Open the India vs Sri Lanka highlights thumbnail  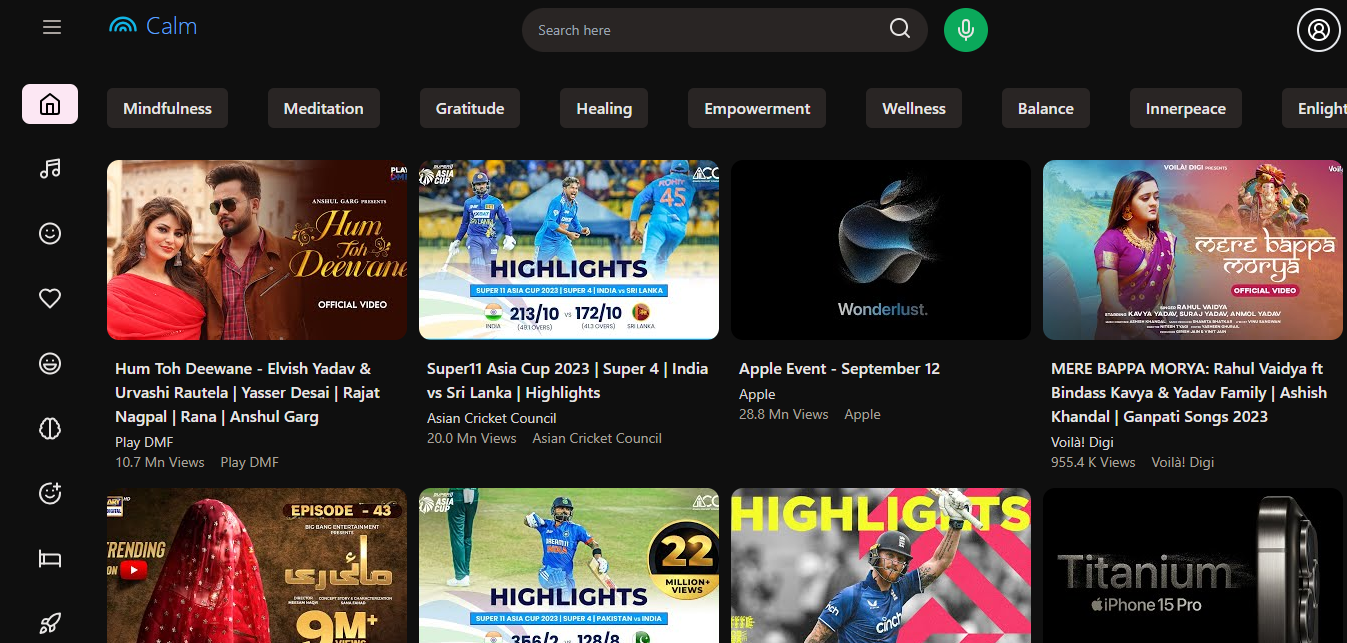(569, 250)
